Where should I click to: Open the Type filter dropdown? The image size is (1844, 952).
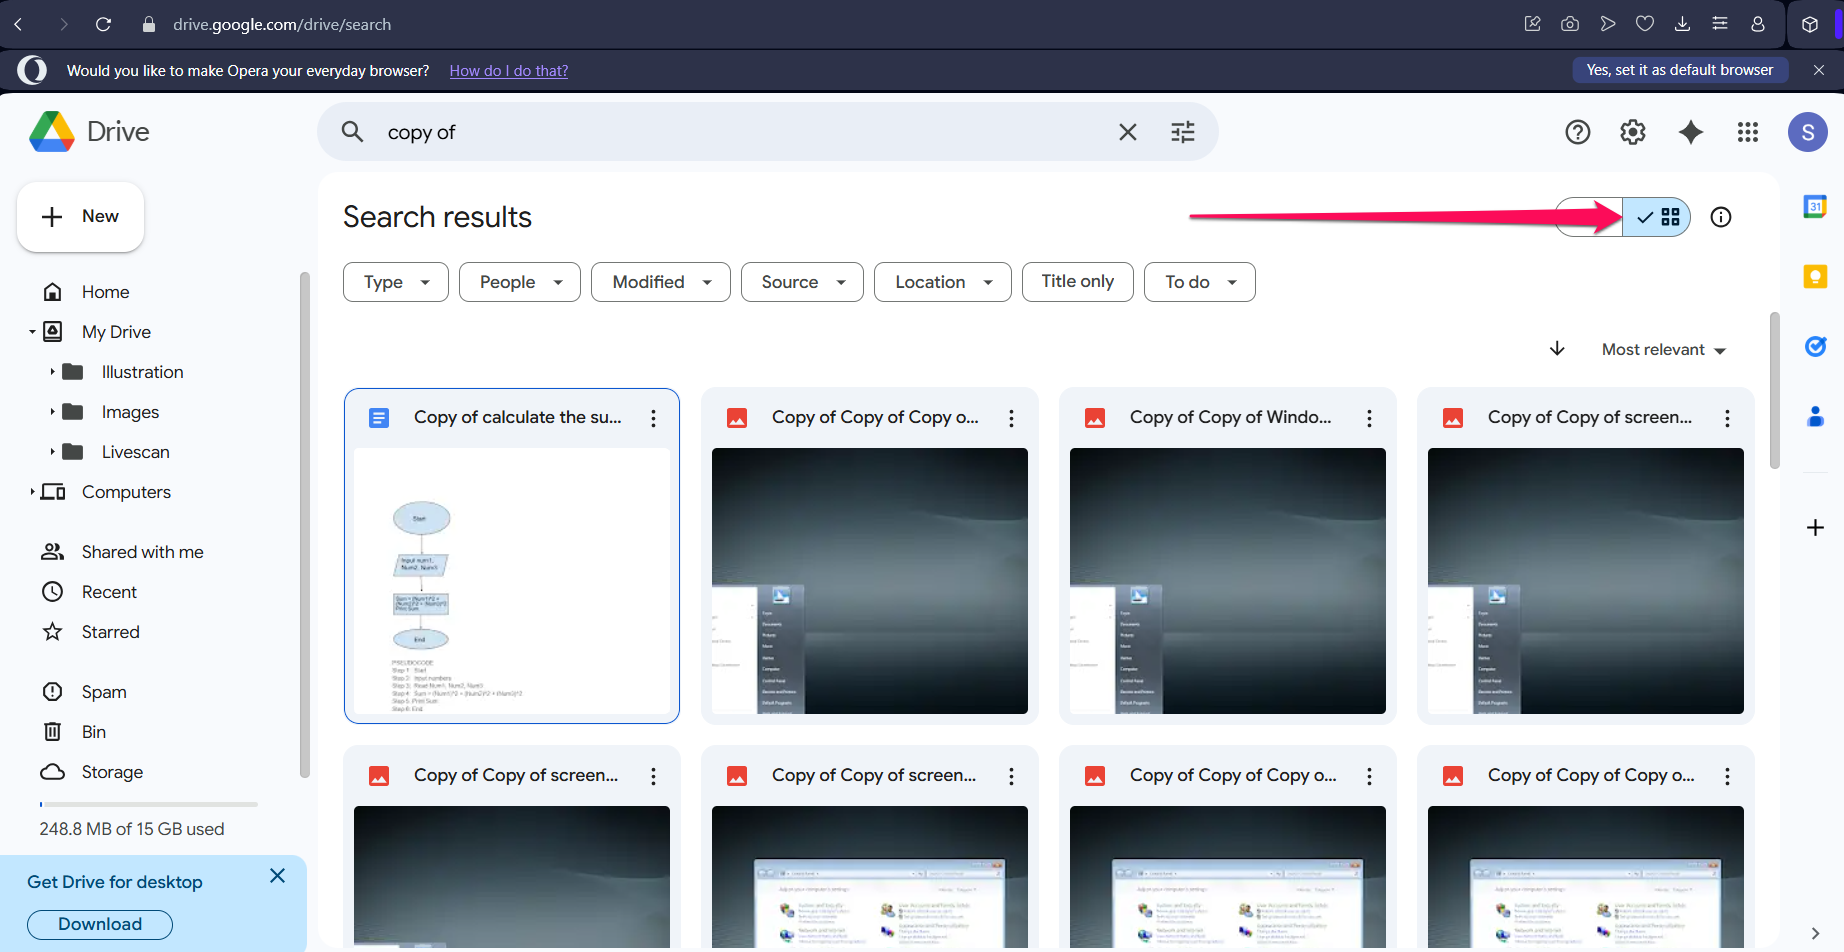395,282
